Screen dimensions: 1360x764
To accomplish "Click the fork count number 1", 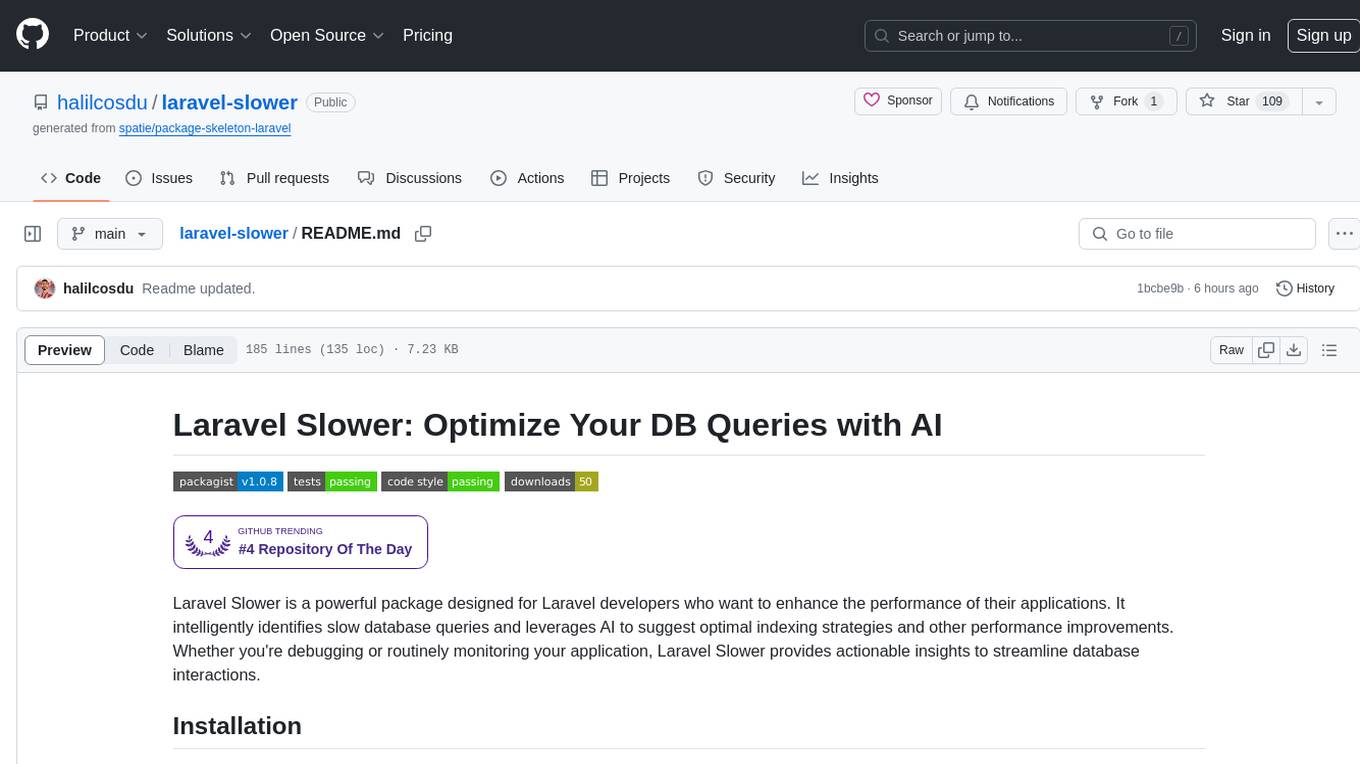I will pos(1153,101).
